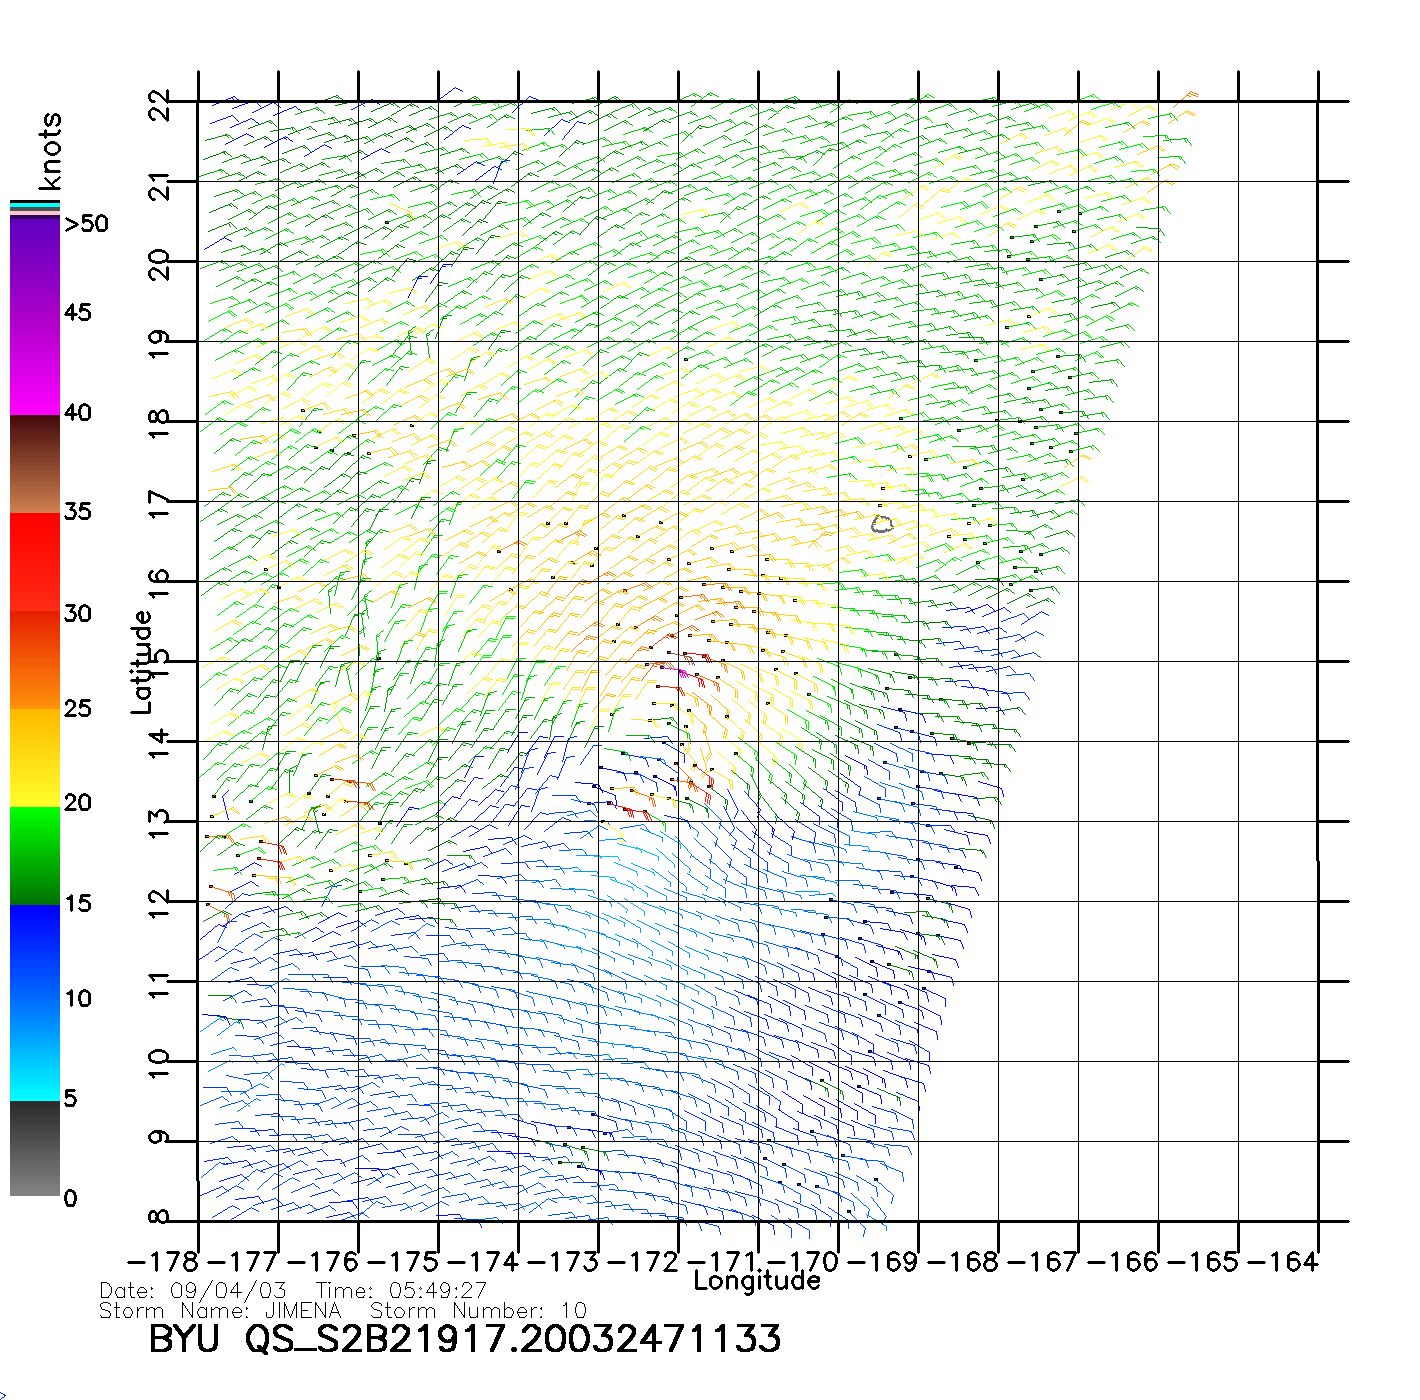Click the '>50' legend label
The width and height of the screenshot is (1420, 1400).
(86, 224)
